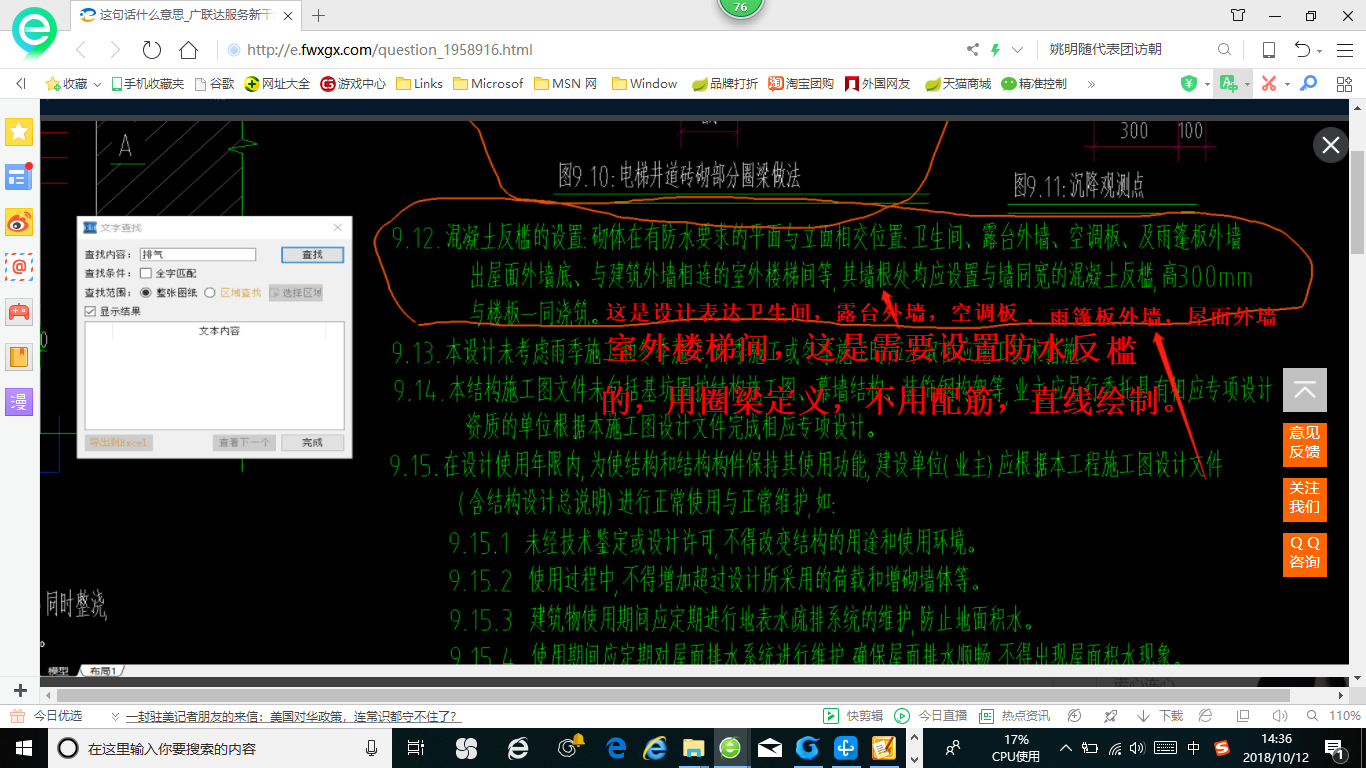
Task: Toggle the 全字匹配 checkbox
Action: tap(146, 273)
